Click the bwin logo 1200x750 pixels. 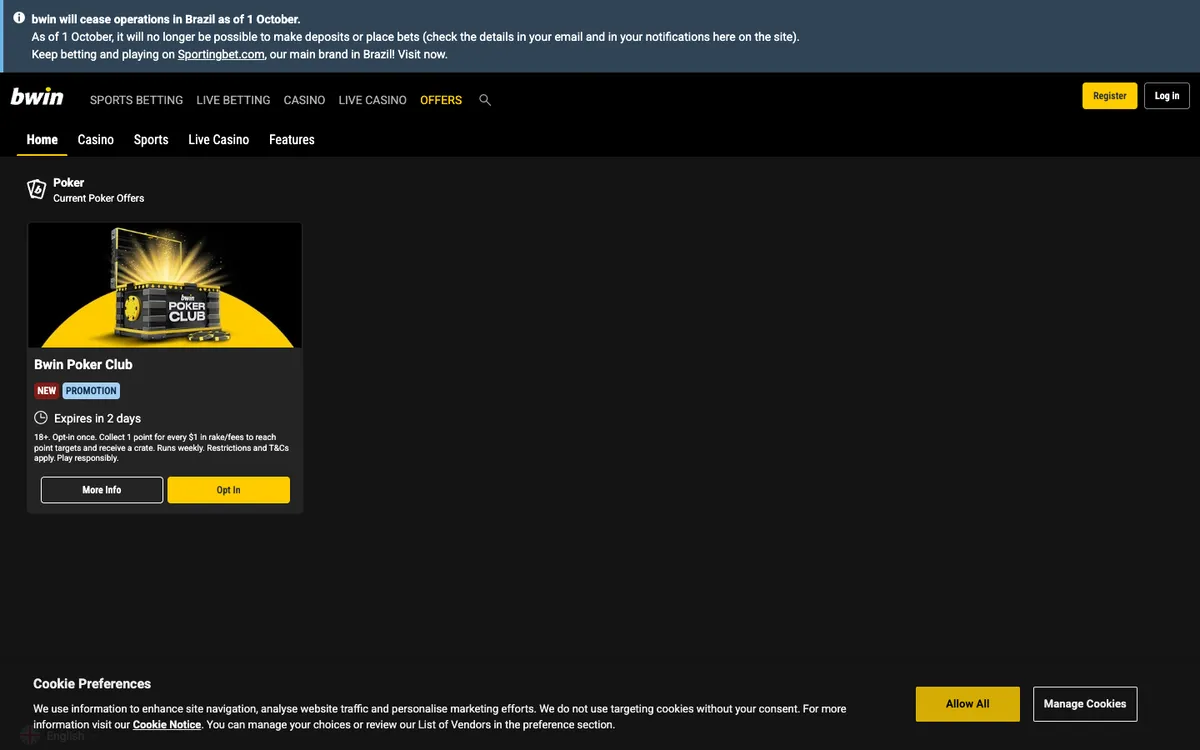37,97
